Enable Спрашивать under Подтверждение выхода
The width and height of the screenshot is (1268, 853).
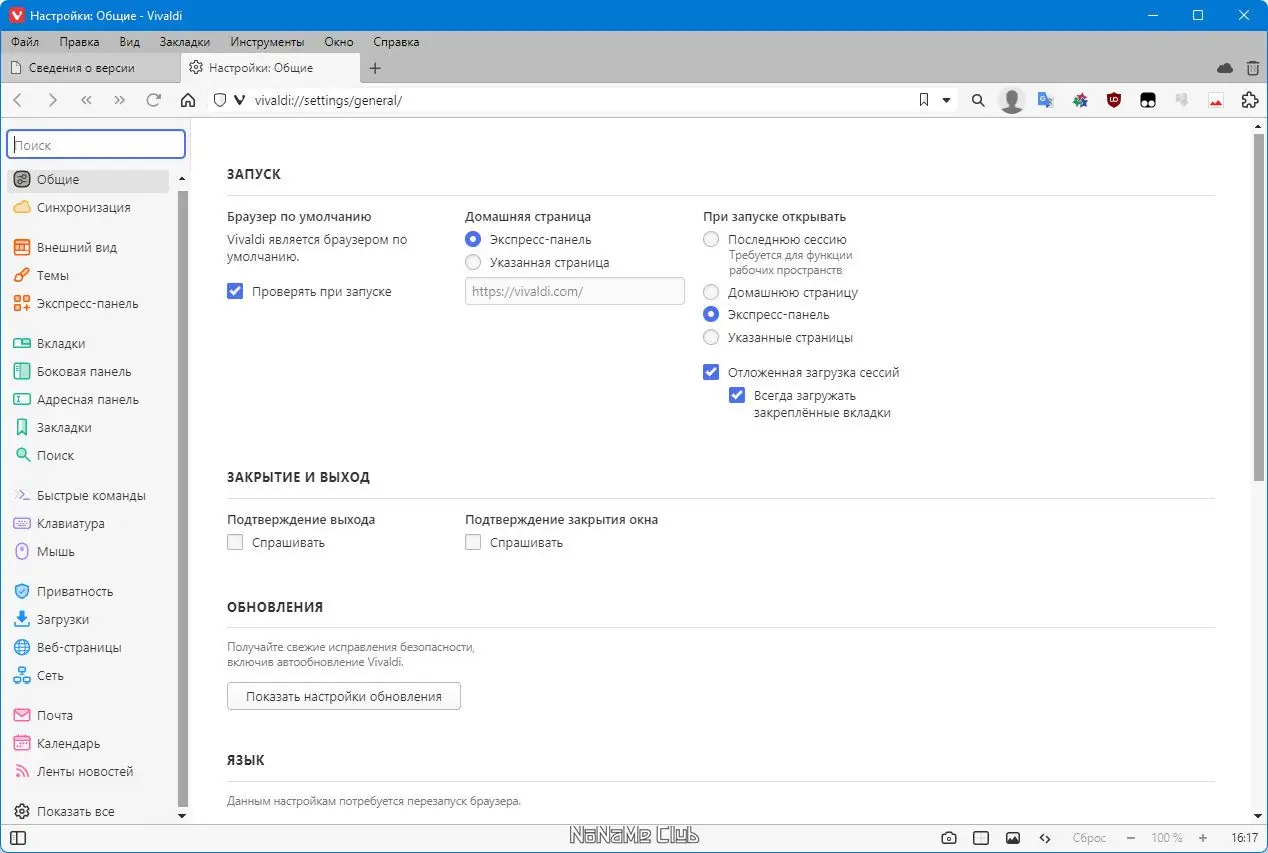coord(235,542)
